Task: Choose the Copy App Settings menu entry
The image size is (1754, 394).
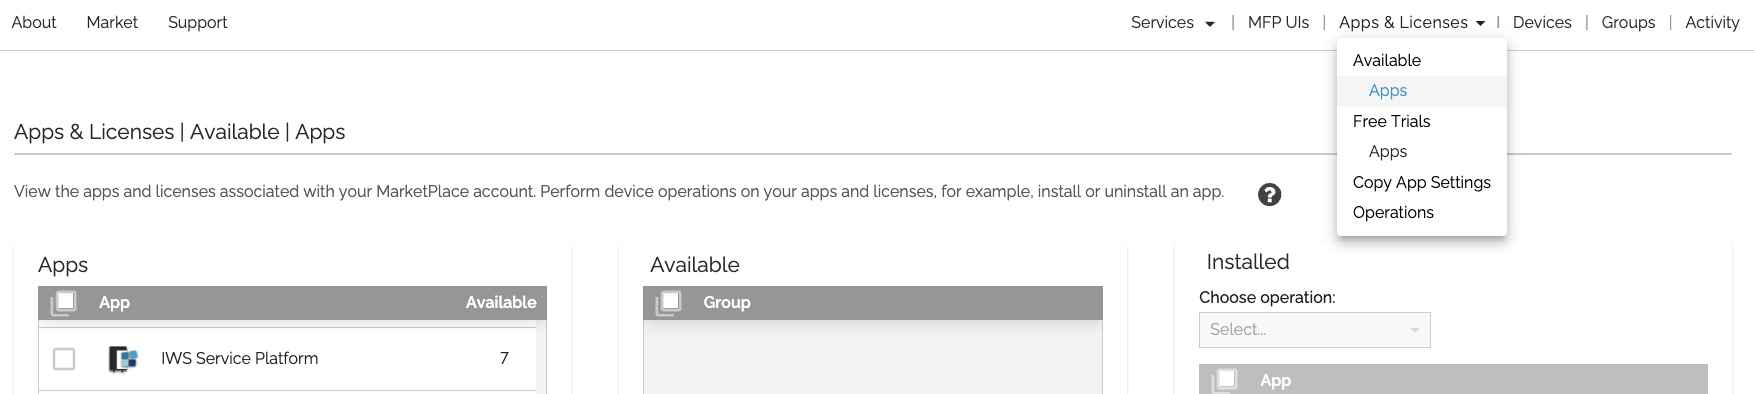Action: coord(1421,182)
